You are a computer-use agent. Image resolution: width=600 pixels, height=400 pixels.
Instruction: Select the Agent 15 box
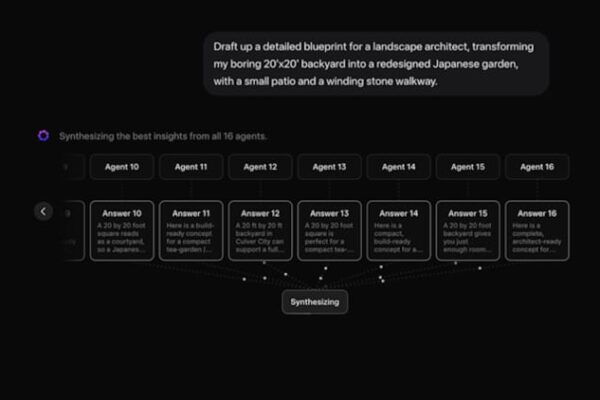468,167
